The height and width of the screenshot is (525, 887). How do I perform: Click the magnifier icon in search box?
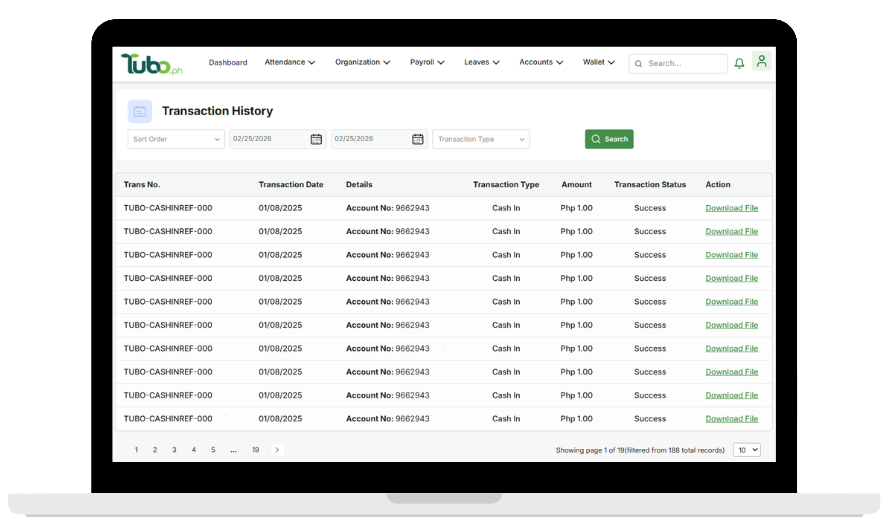pyautogui.click(x=638, y=63)
